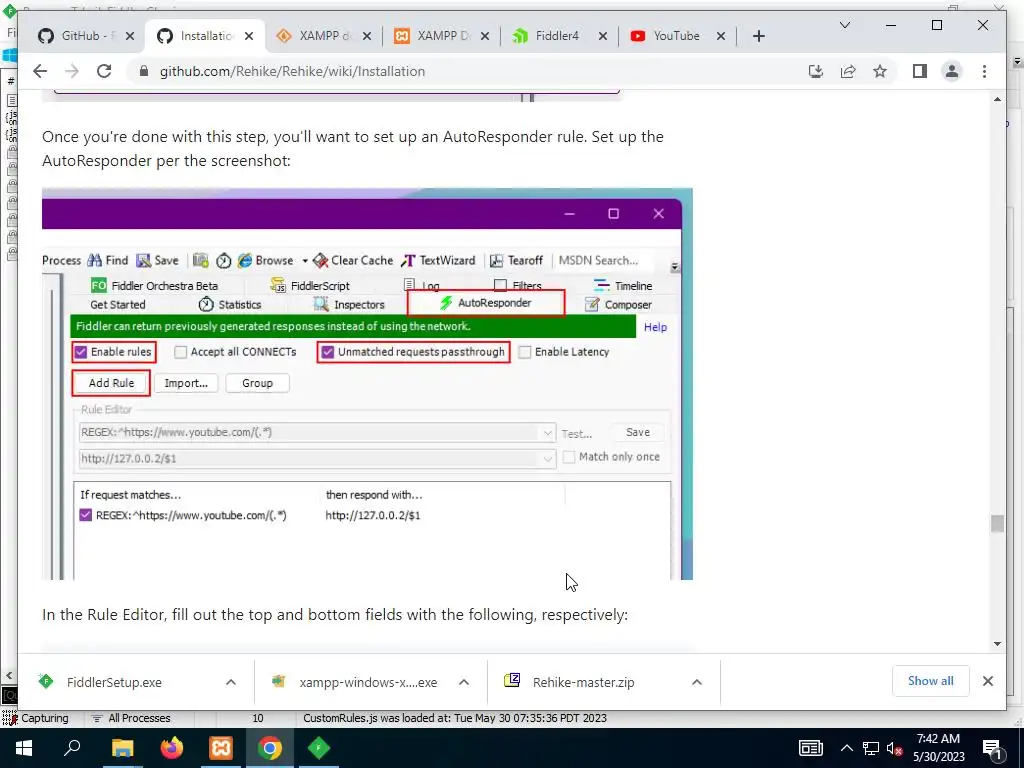
Task: Open the Windows notification center
Action: click(x=991, y=749)
